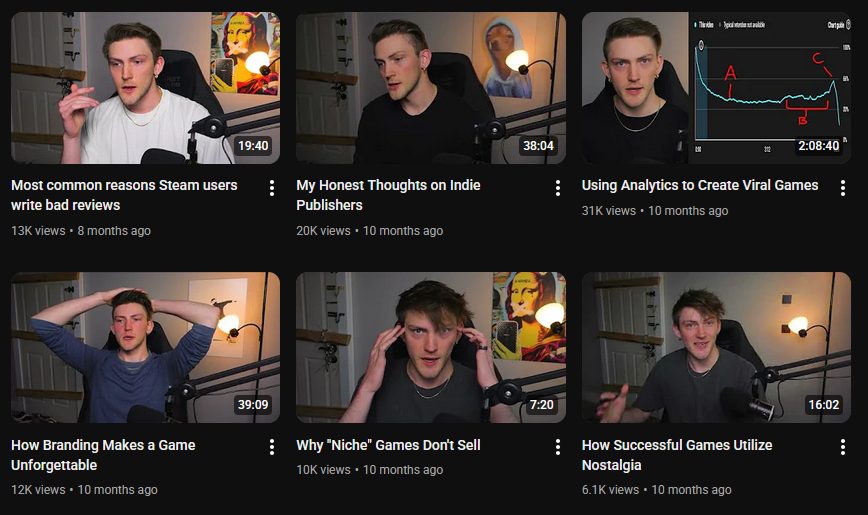Open 'How Successful Games Utilize Nostalgia' title
The image size is (868, 515).
(x=676, y=455)
